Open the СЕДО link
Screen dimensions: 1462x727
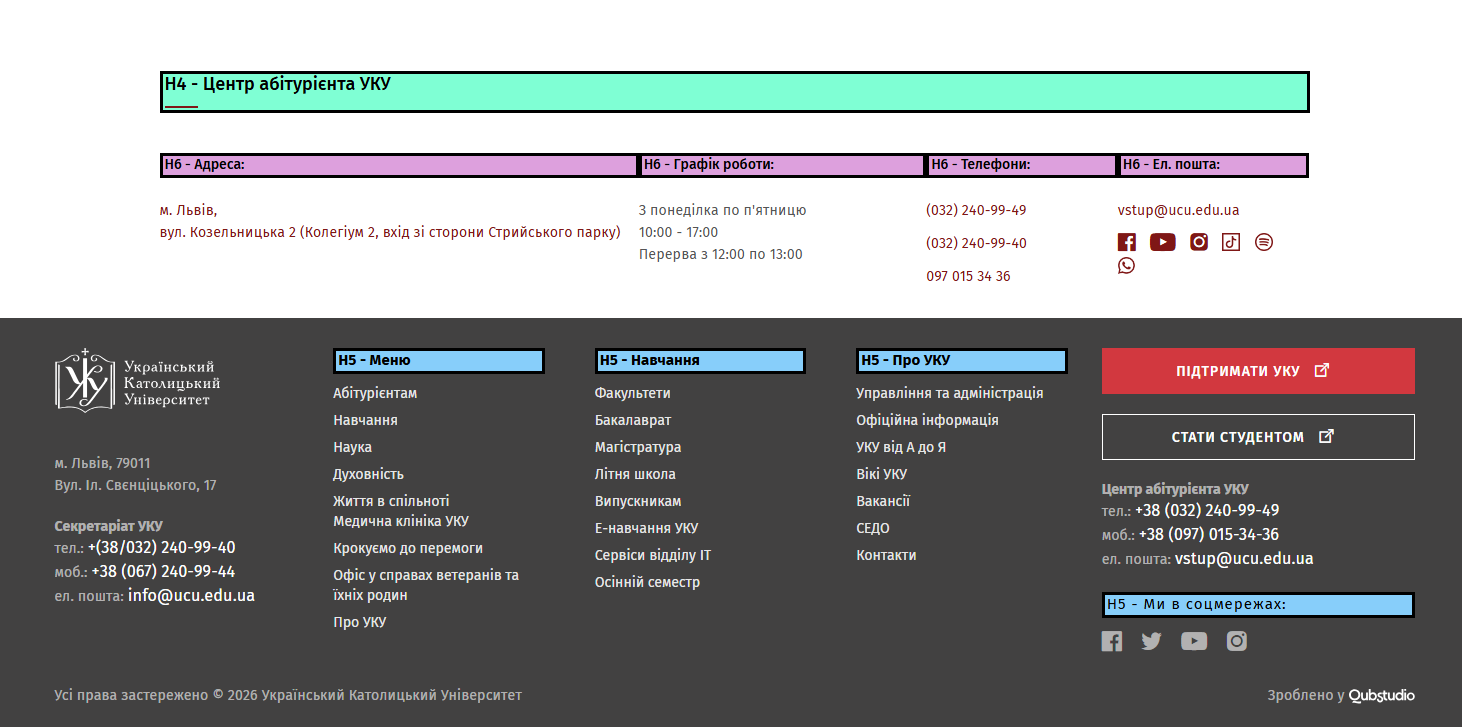(x=873, y=528)
